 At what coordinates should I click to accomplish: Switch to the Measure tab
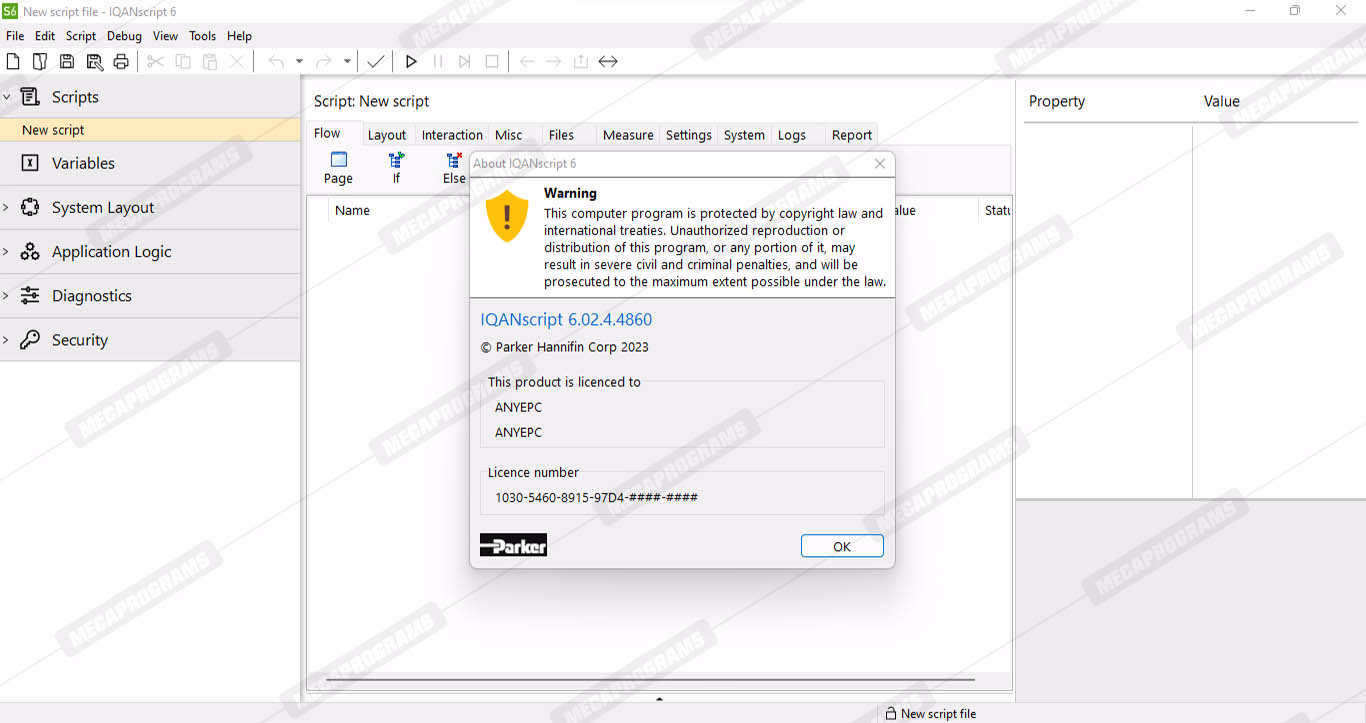click(x=628, y=135)
